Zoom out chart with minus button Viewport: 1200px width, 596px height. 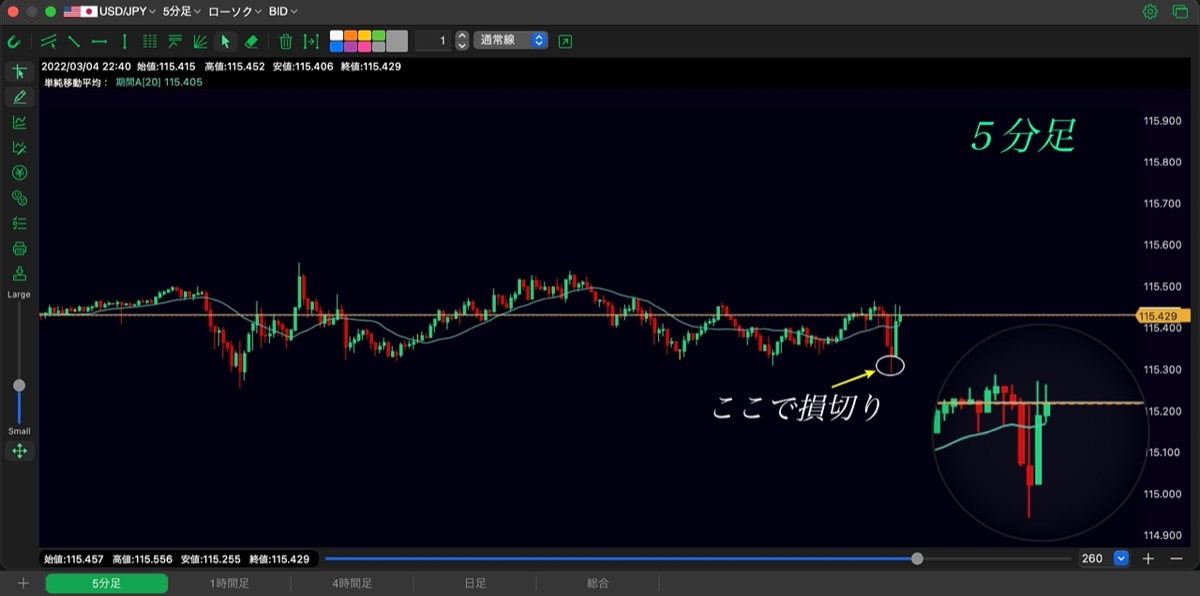(x=1176, y=558)
